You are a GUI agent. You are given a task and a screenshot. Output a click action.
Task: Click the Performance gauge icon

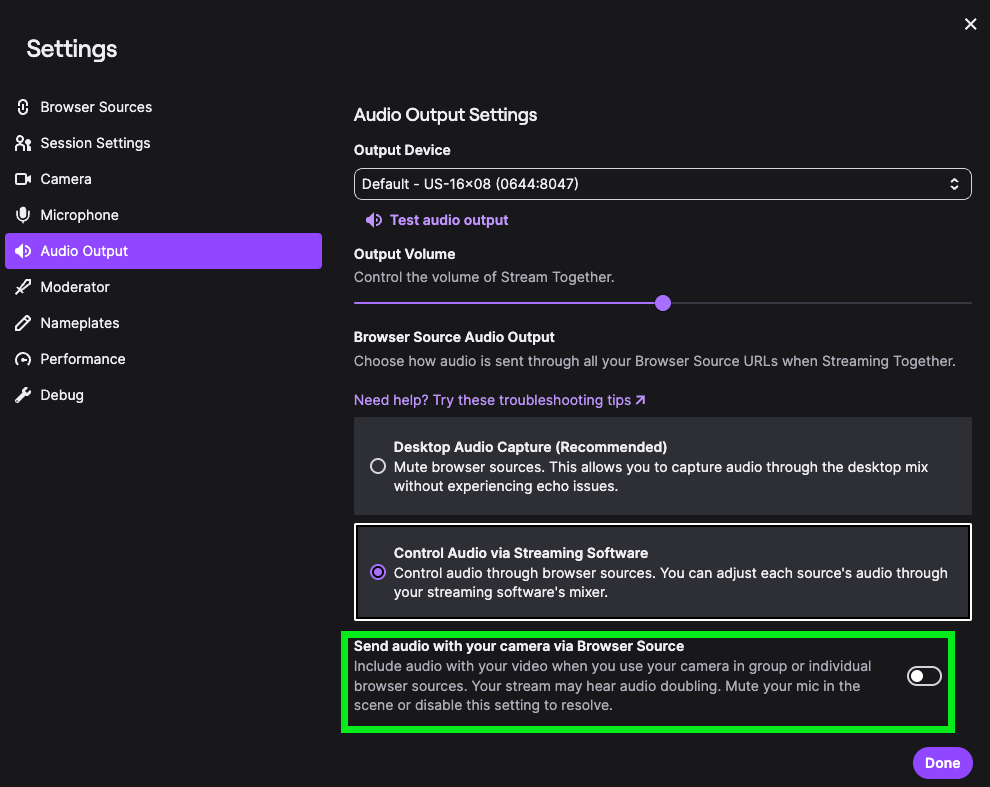23,359
